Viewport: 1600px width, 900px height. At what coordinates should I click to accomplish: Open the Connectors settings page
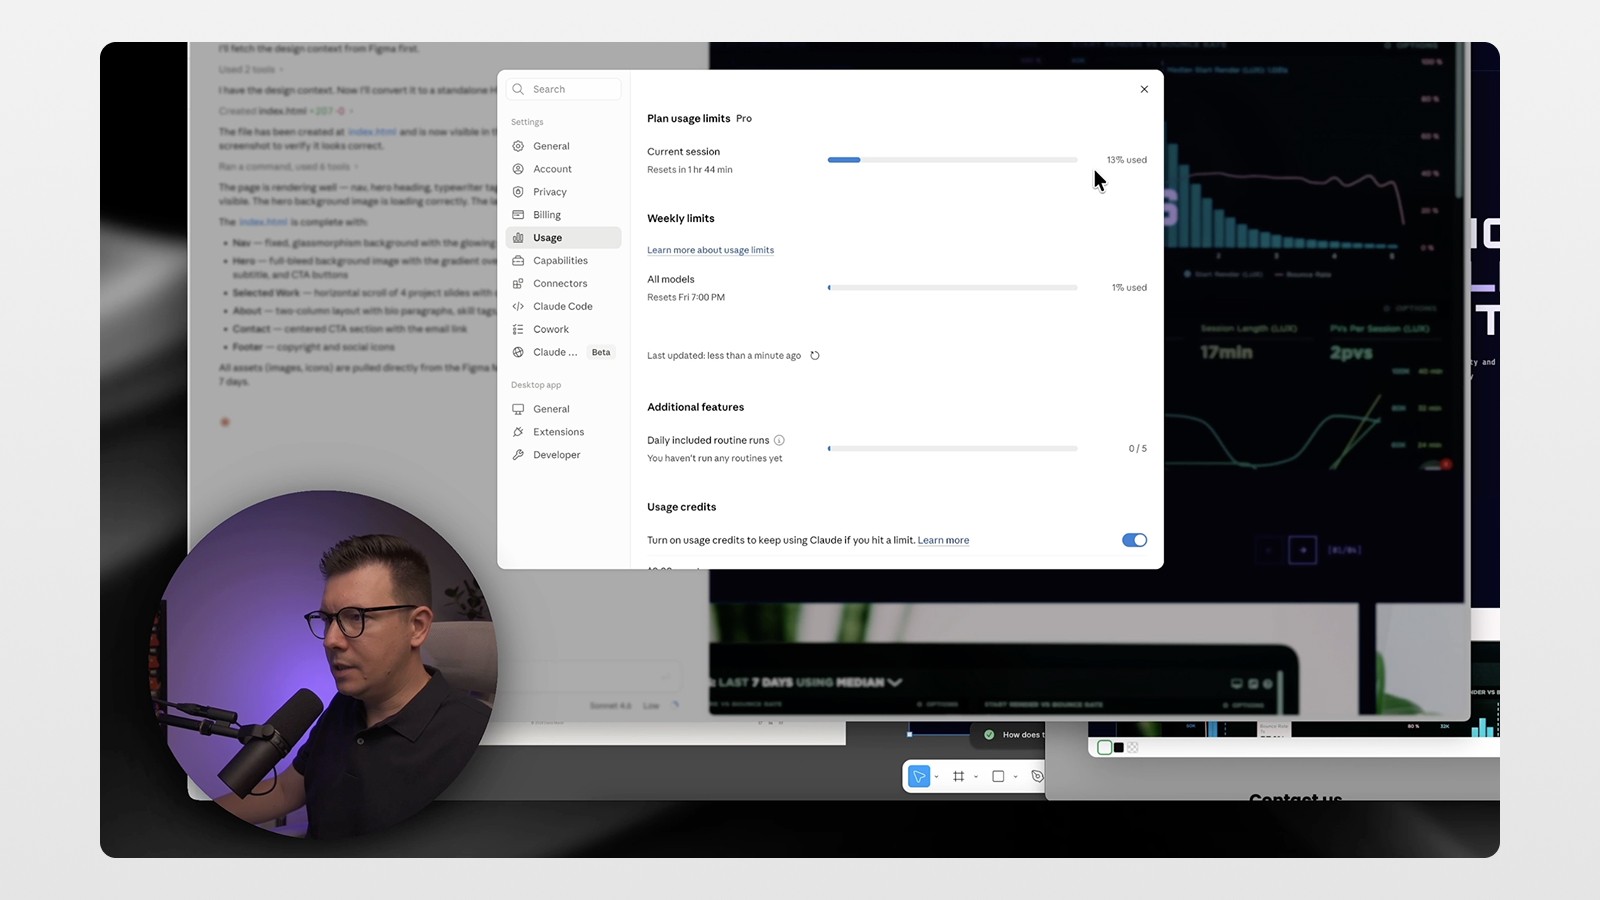pyautogui.click(x=563, y=284)
